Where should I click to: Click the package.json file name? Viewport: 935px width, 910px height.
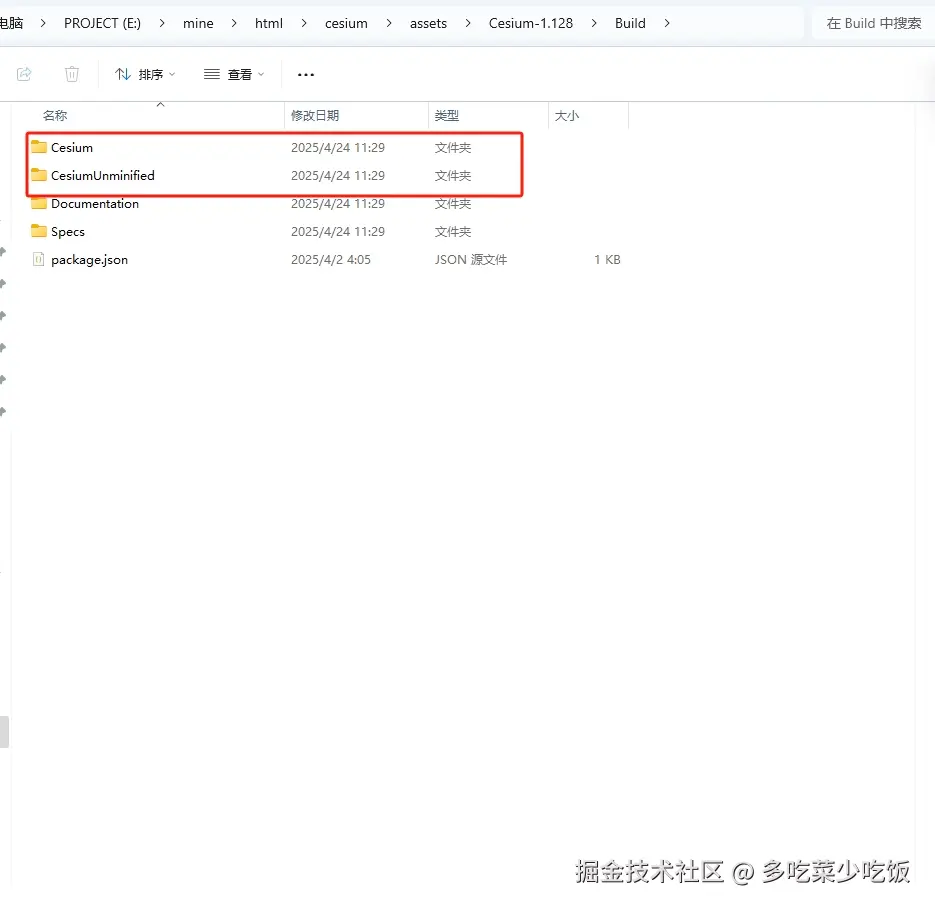(89, 259)
